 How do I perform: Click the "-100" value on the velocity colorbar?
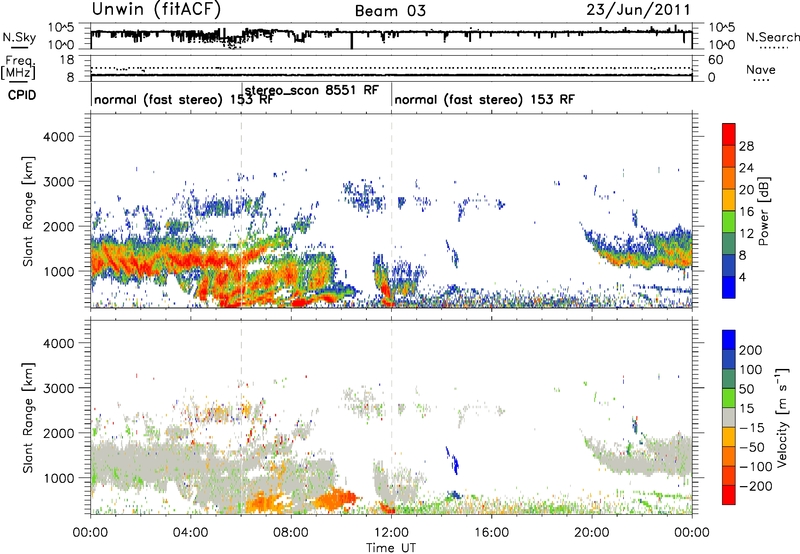pos(755,467)
